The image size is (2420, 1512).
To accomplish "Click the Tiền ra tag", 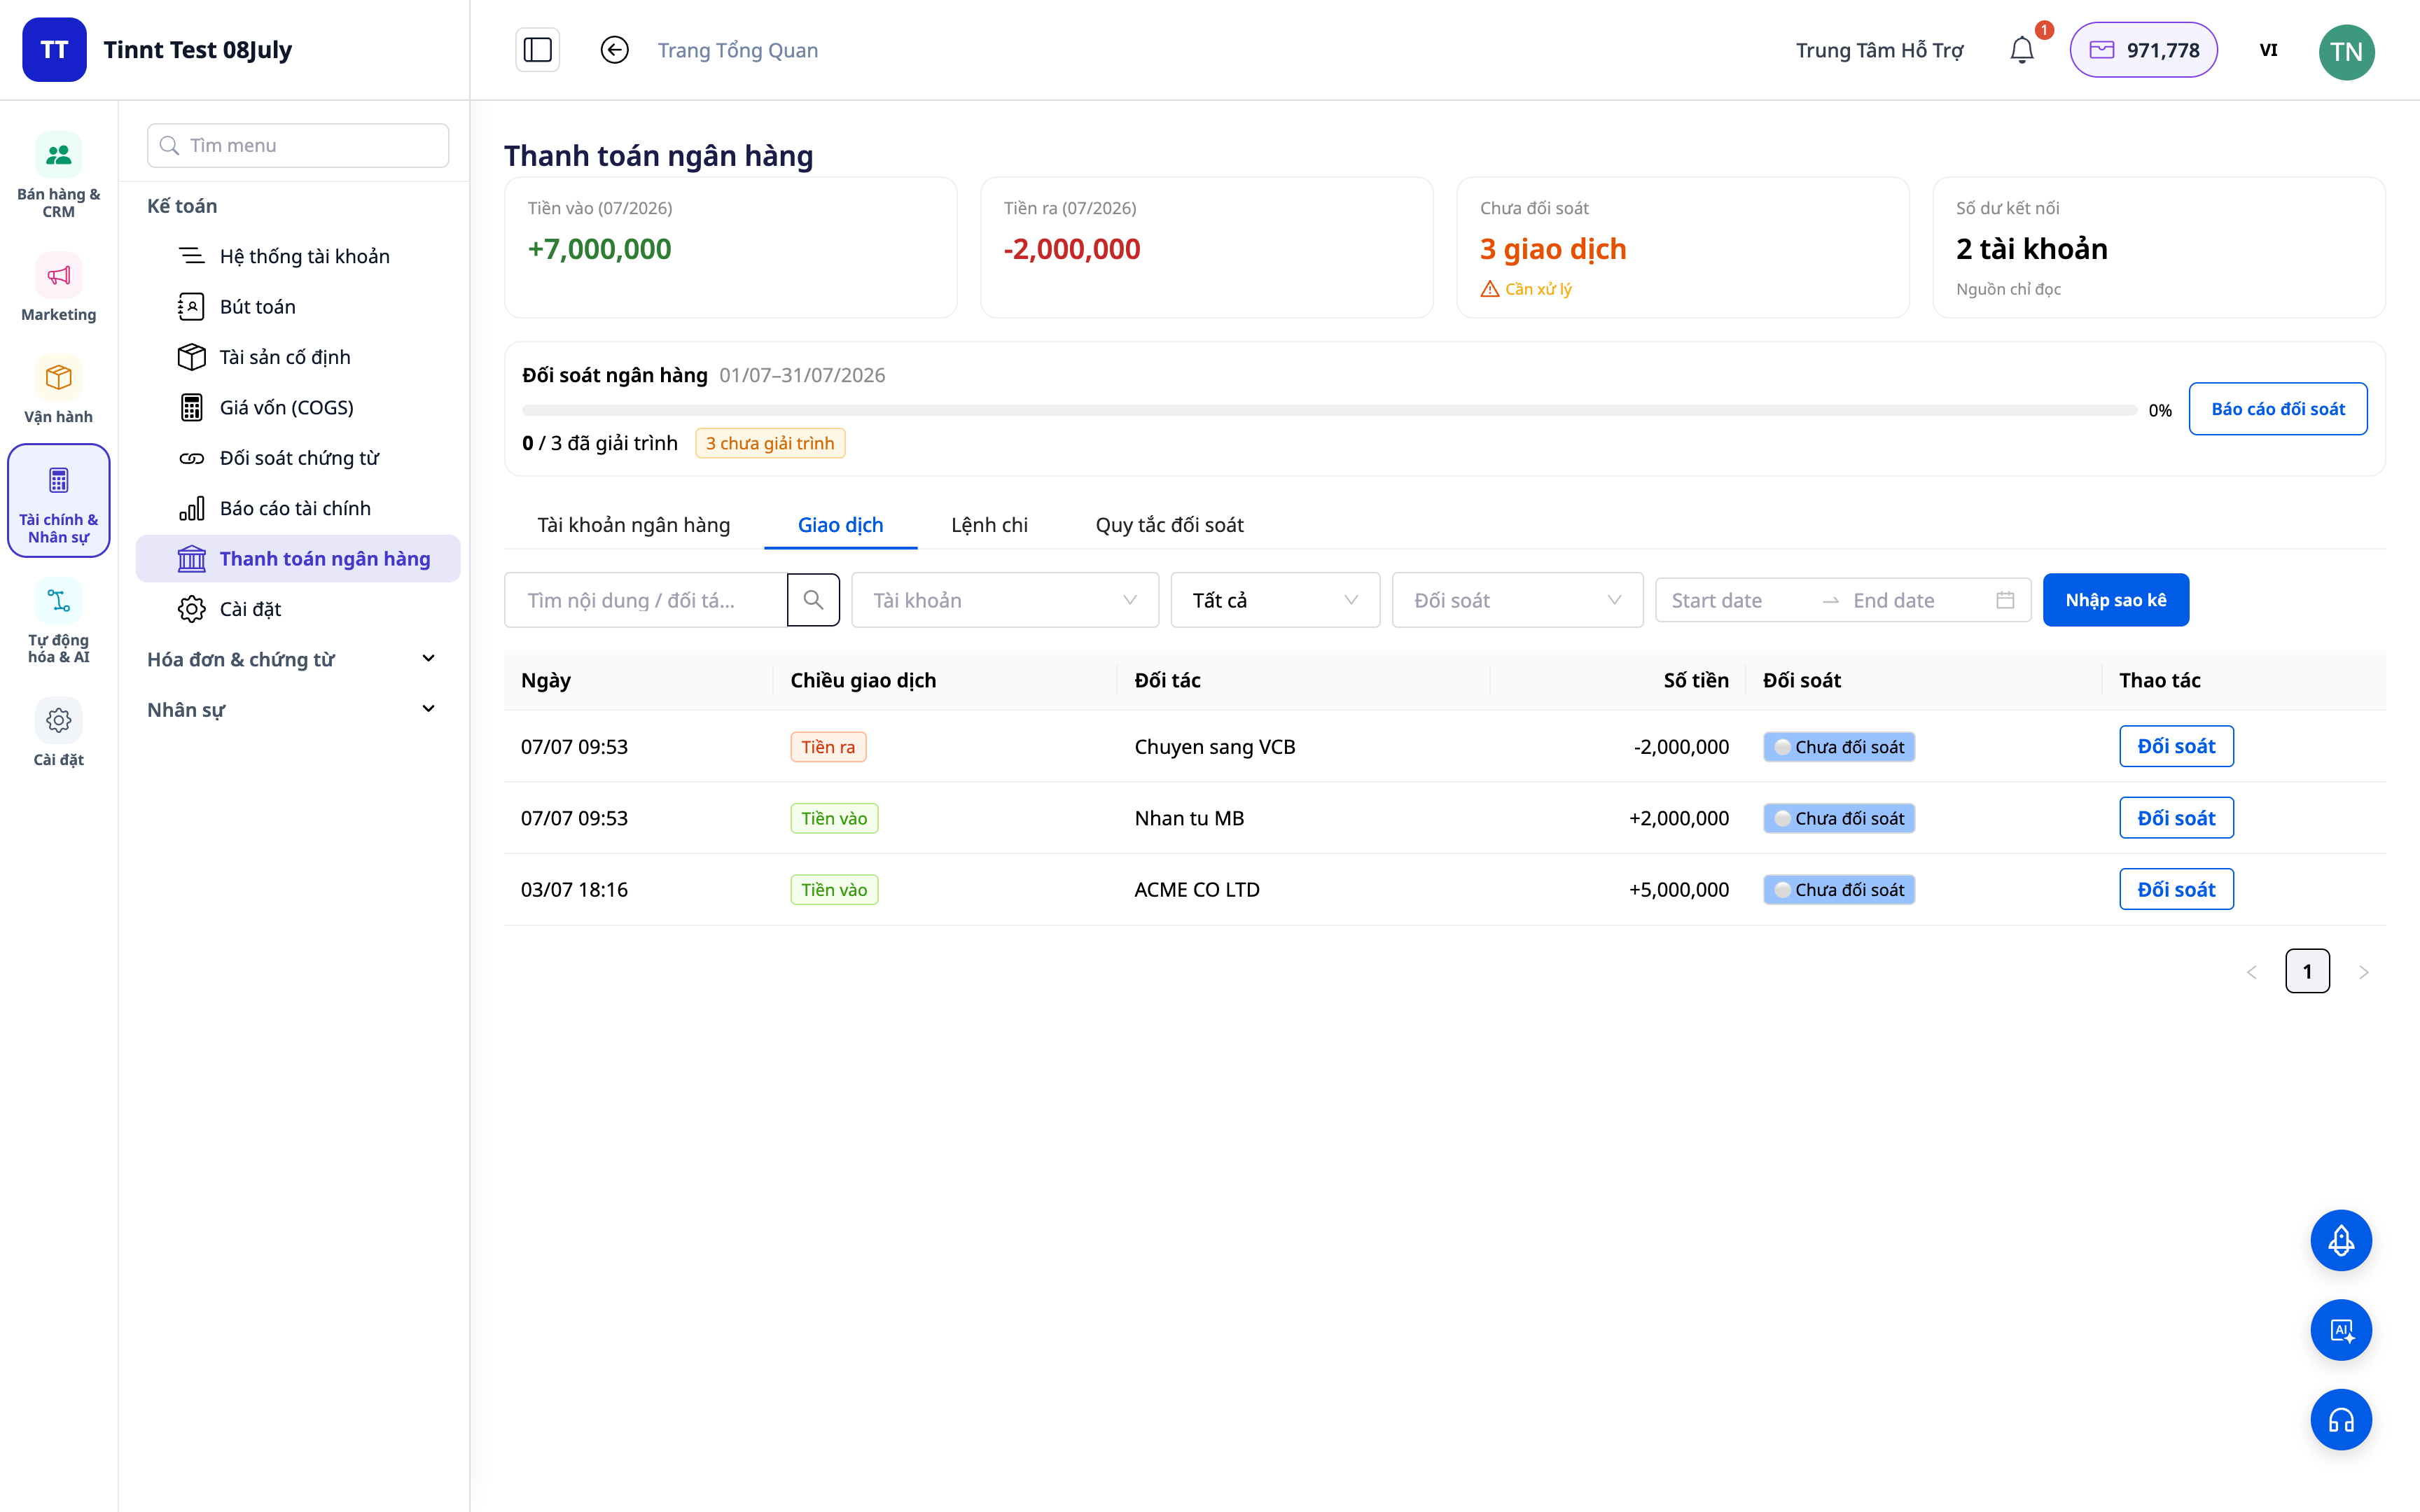I will [828, 747].
